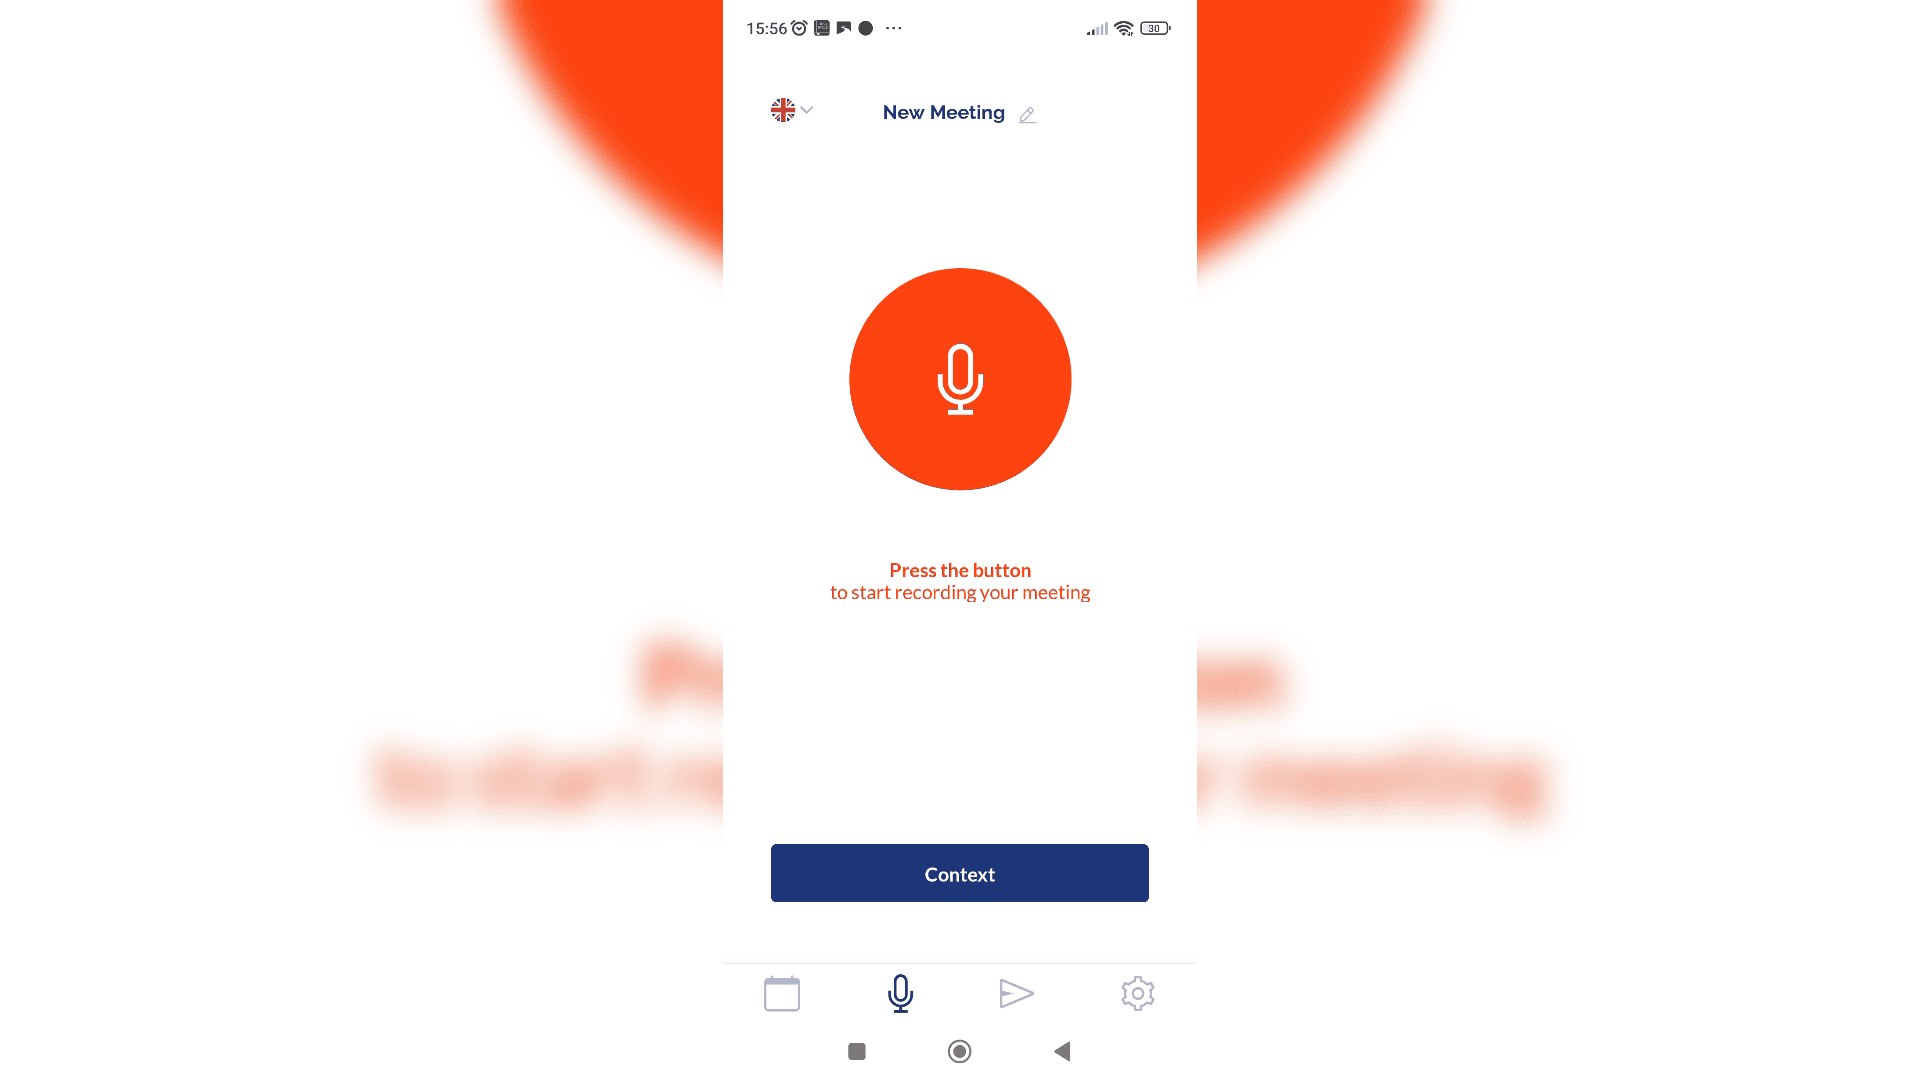This screenshot has width=1920, height=1080.
Task: Open the meetings list folder
Action: point(781,993)
